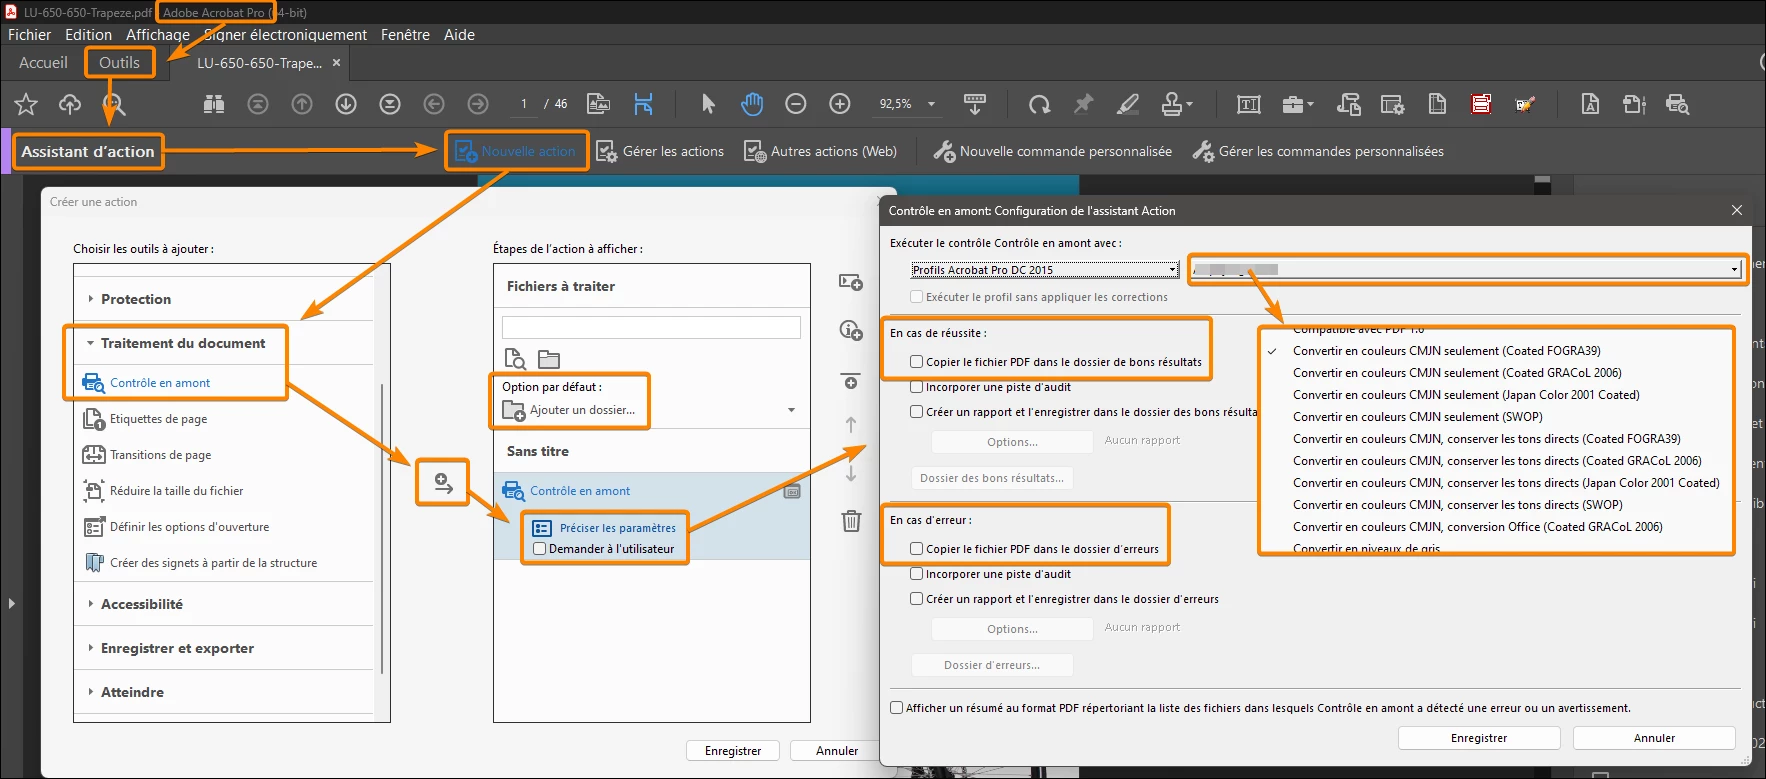Activate the Hand pan tool
1766x779 pixels.
click(752, 104)
